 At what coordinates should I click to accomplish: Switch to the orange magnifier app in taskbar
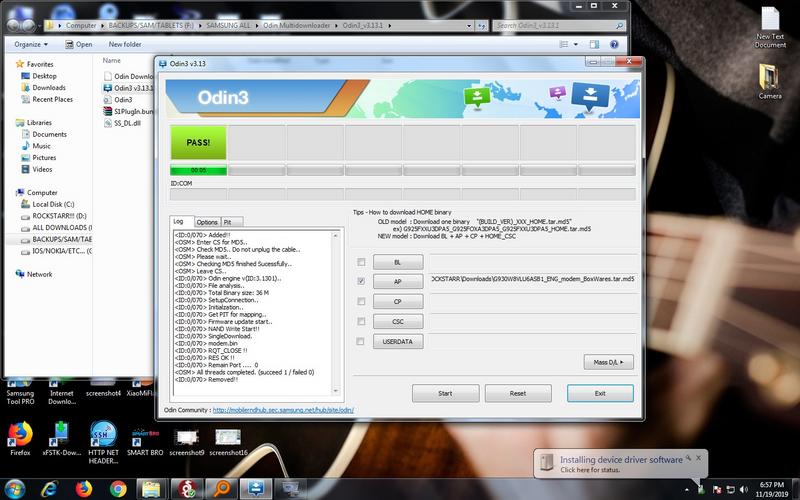(x=221, y=489)
